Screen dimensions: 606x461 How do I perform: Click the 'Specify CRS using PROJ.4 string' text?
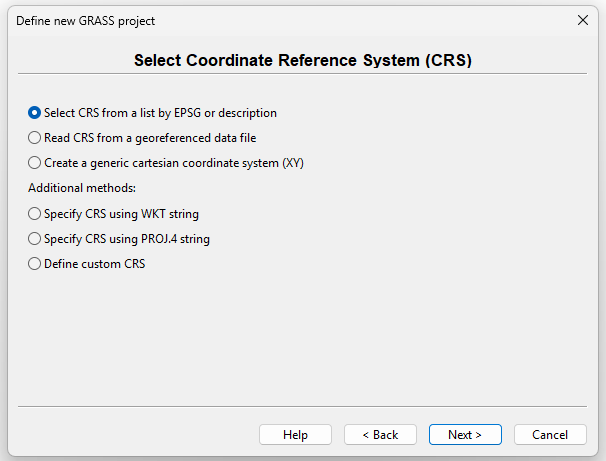[127, 239]
